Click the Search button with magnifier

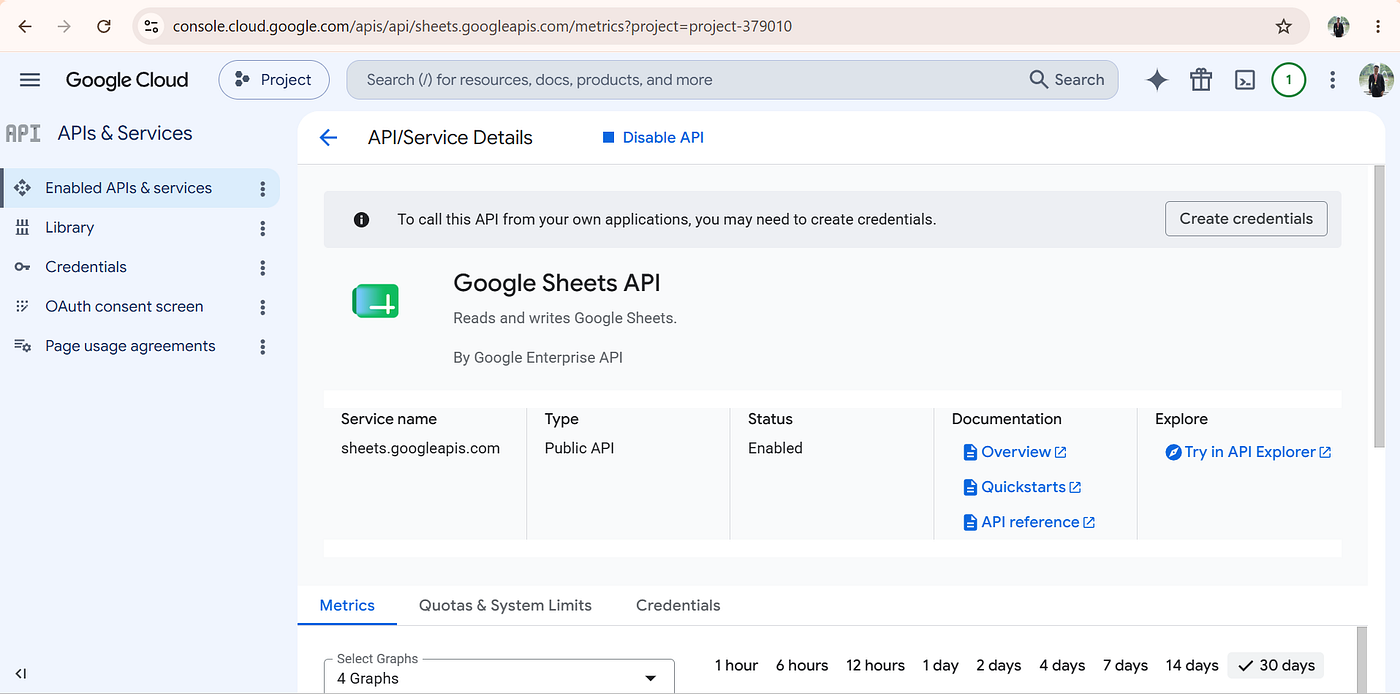(1067, 80)
